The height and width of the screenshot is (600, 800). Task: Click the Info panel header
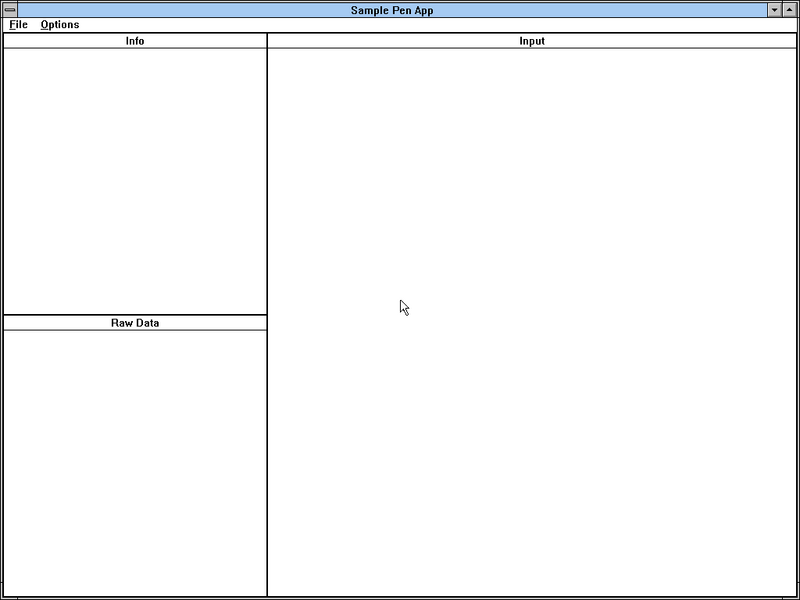click(135, 41)
